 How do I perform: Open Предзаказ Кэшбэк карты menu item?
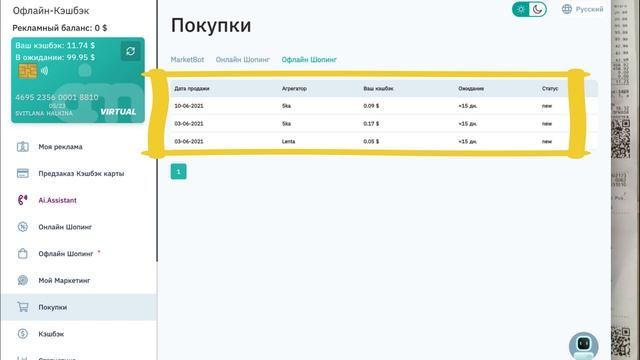(81, 173)
